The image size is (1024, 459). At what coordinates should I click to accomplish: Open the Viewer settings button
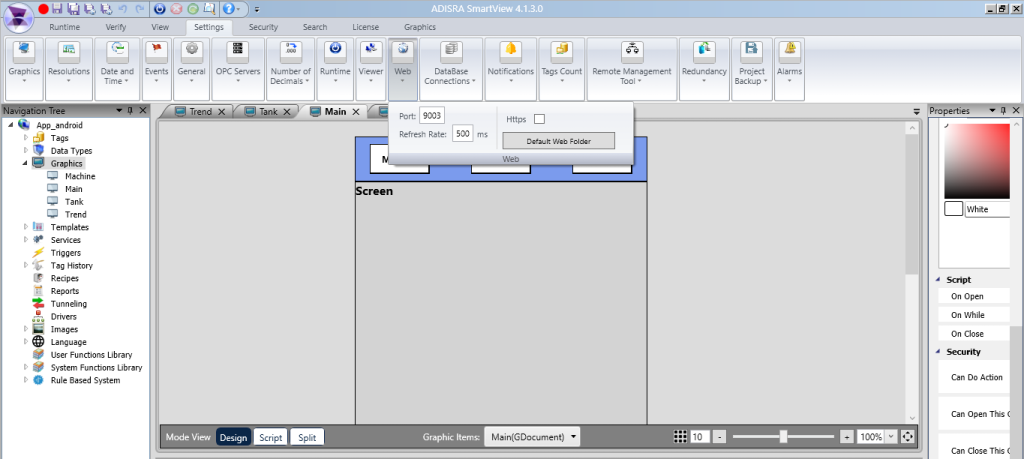(x=371, y=69)
